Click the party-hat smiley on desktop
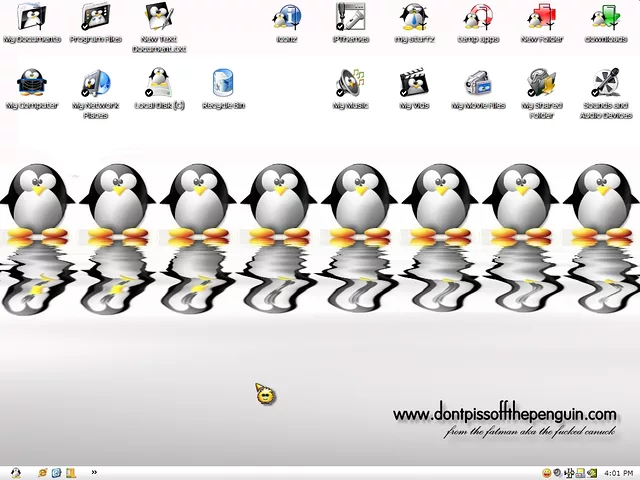 [265, 394]
